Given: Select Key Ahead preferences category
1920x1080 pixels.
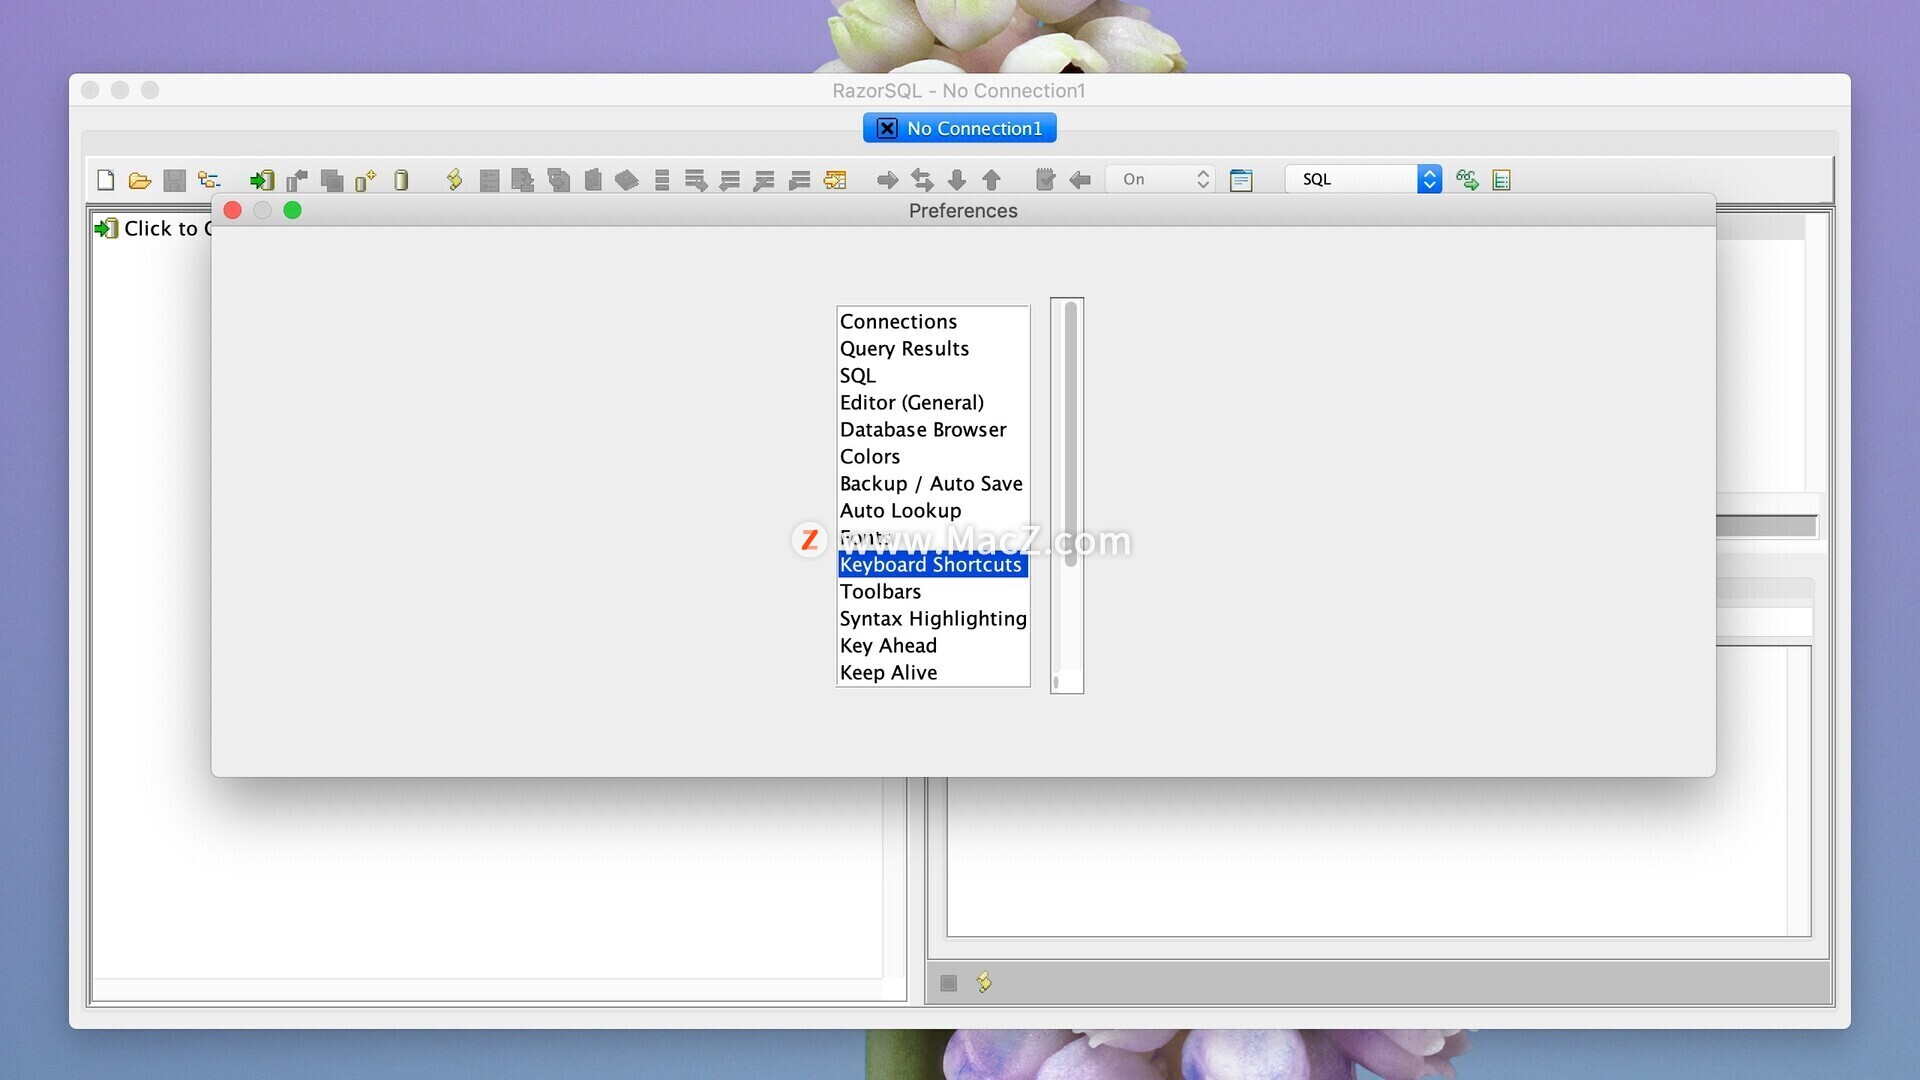Looking at the screenshot, I should 933,646.
